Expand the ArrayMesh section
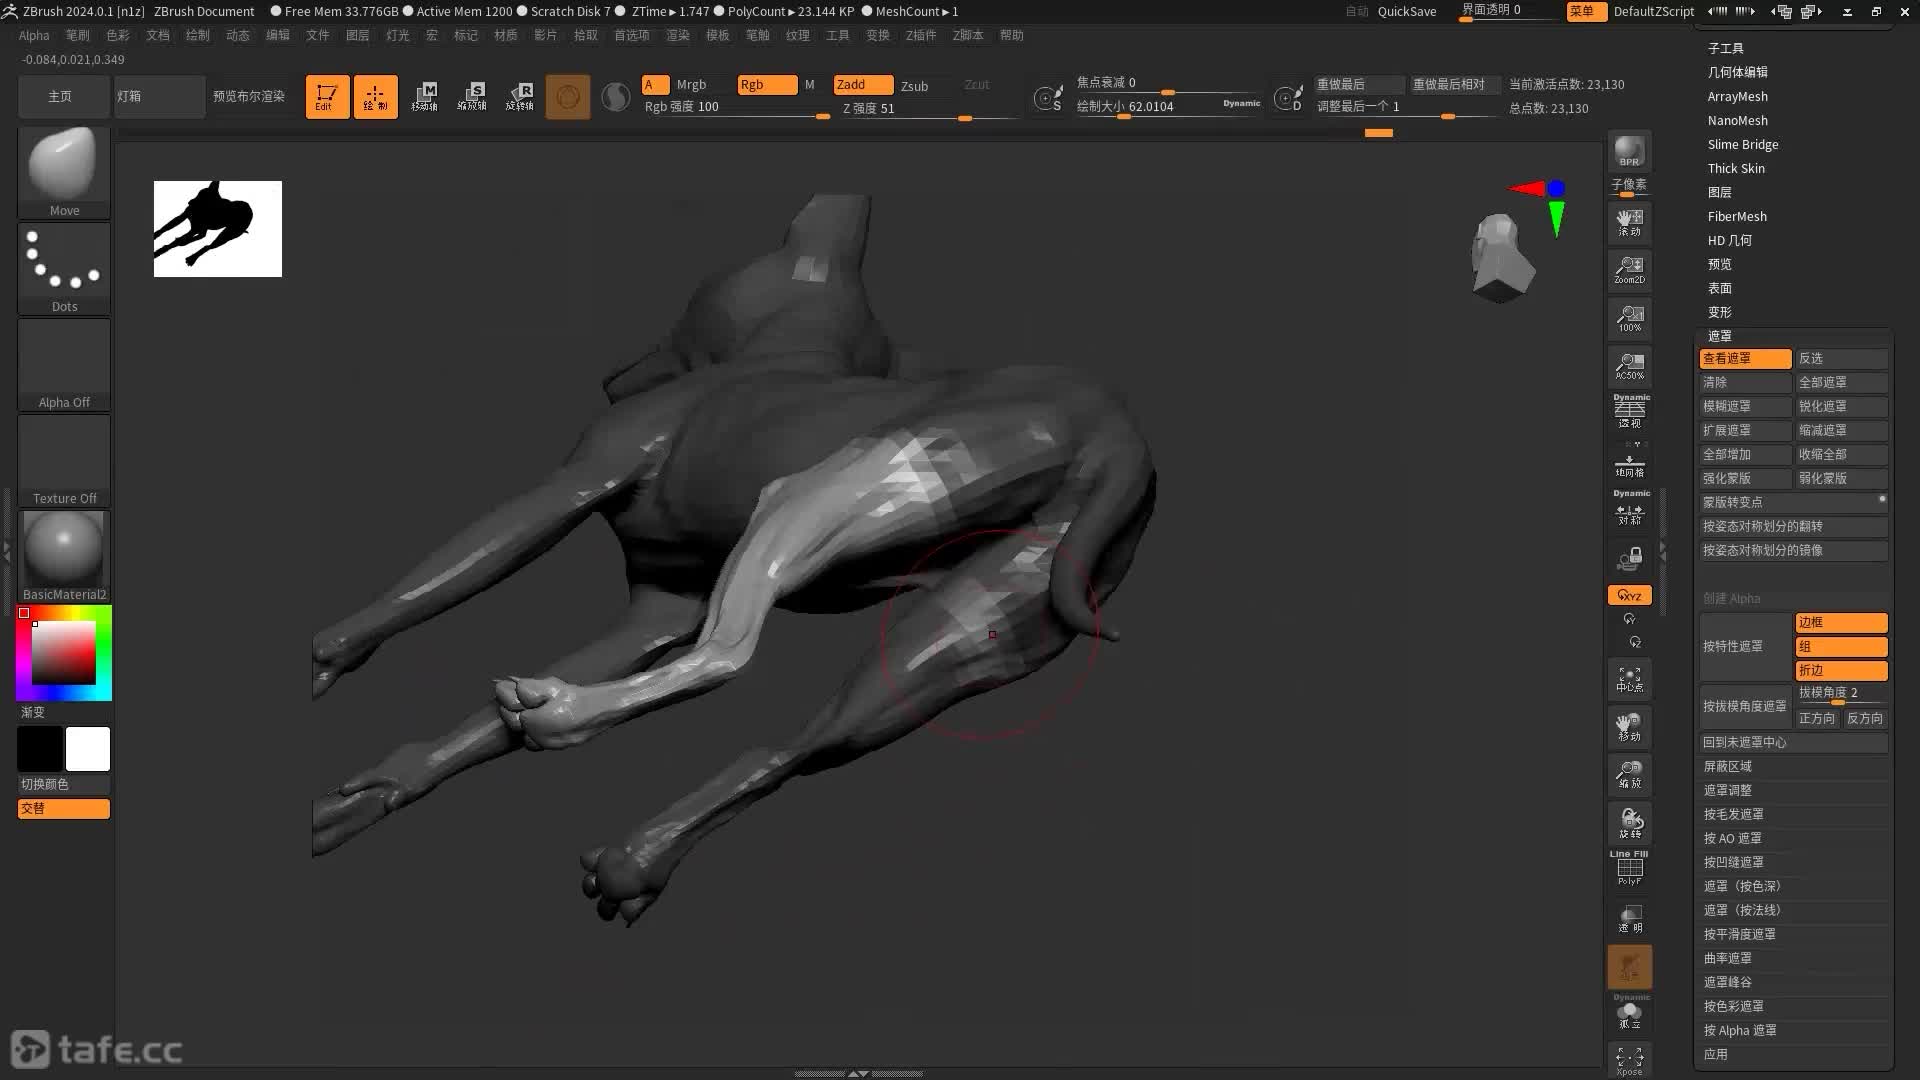The image size is (1920, 1080). click(1738, 96)
